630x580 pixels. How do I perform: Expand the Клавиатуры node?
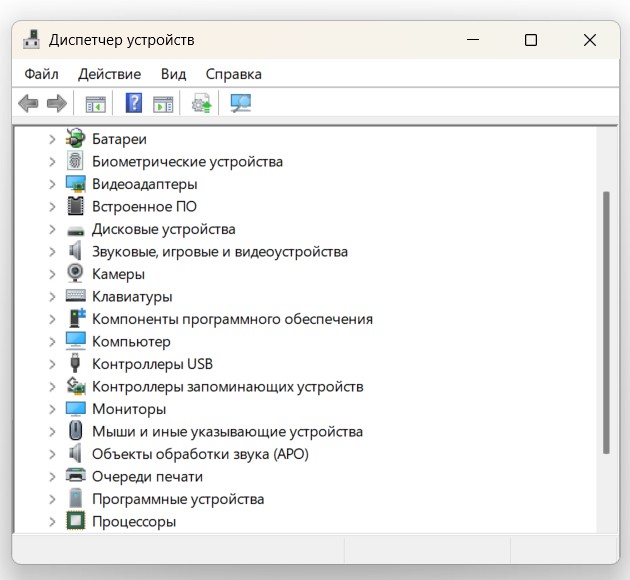click(x=52, y=297)
